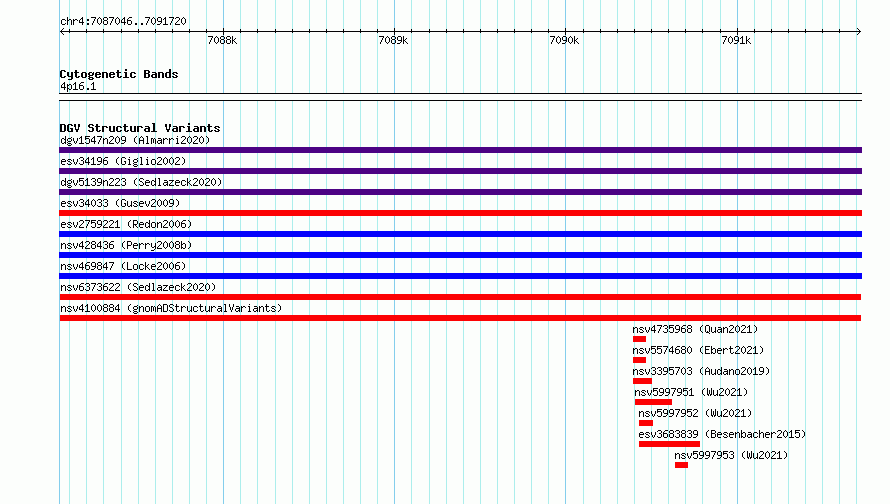Open the esv3683839 (Besenbacher2015) label
The height and width of the screenshot is (504, 890).
coord(723,434)
